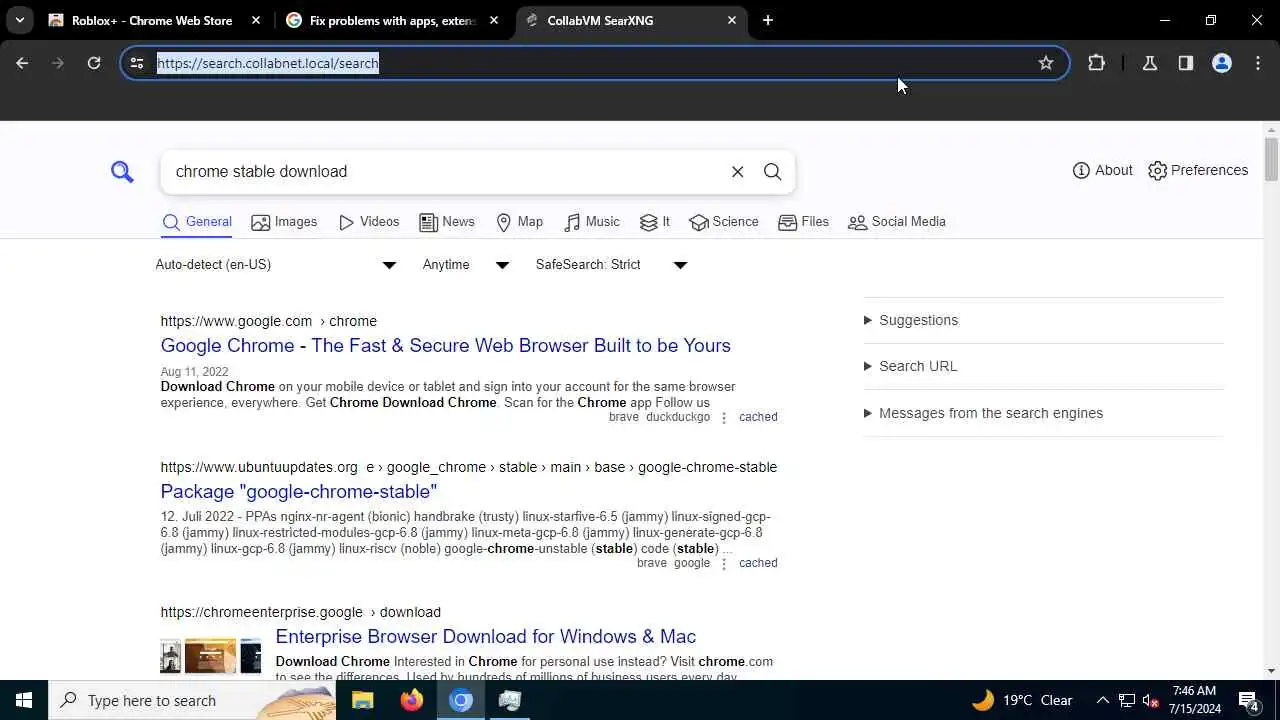Click the taskbar Type here to search box
1280x720 pixels.
pyautogui.click(x=192, y=700)
